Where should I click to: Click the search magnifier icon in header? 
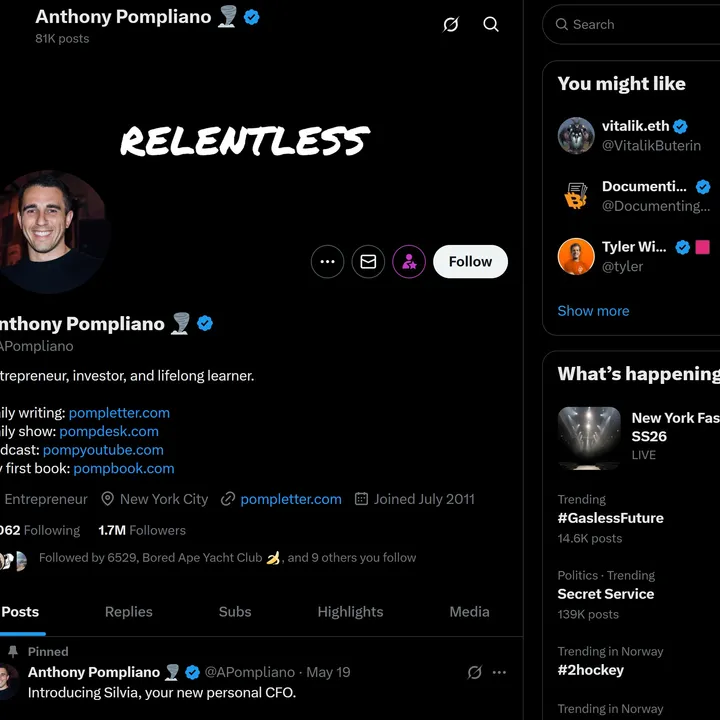pos(491,24)
